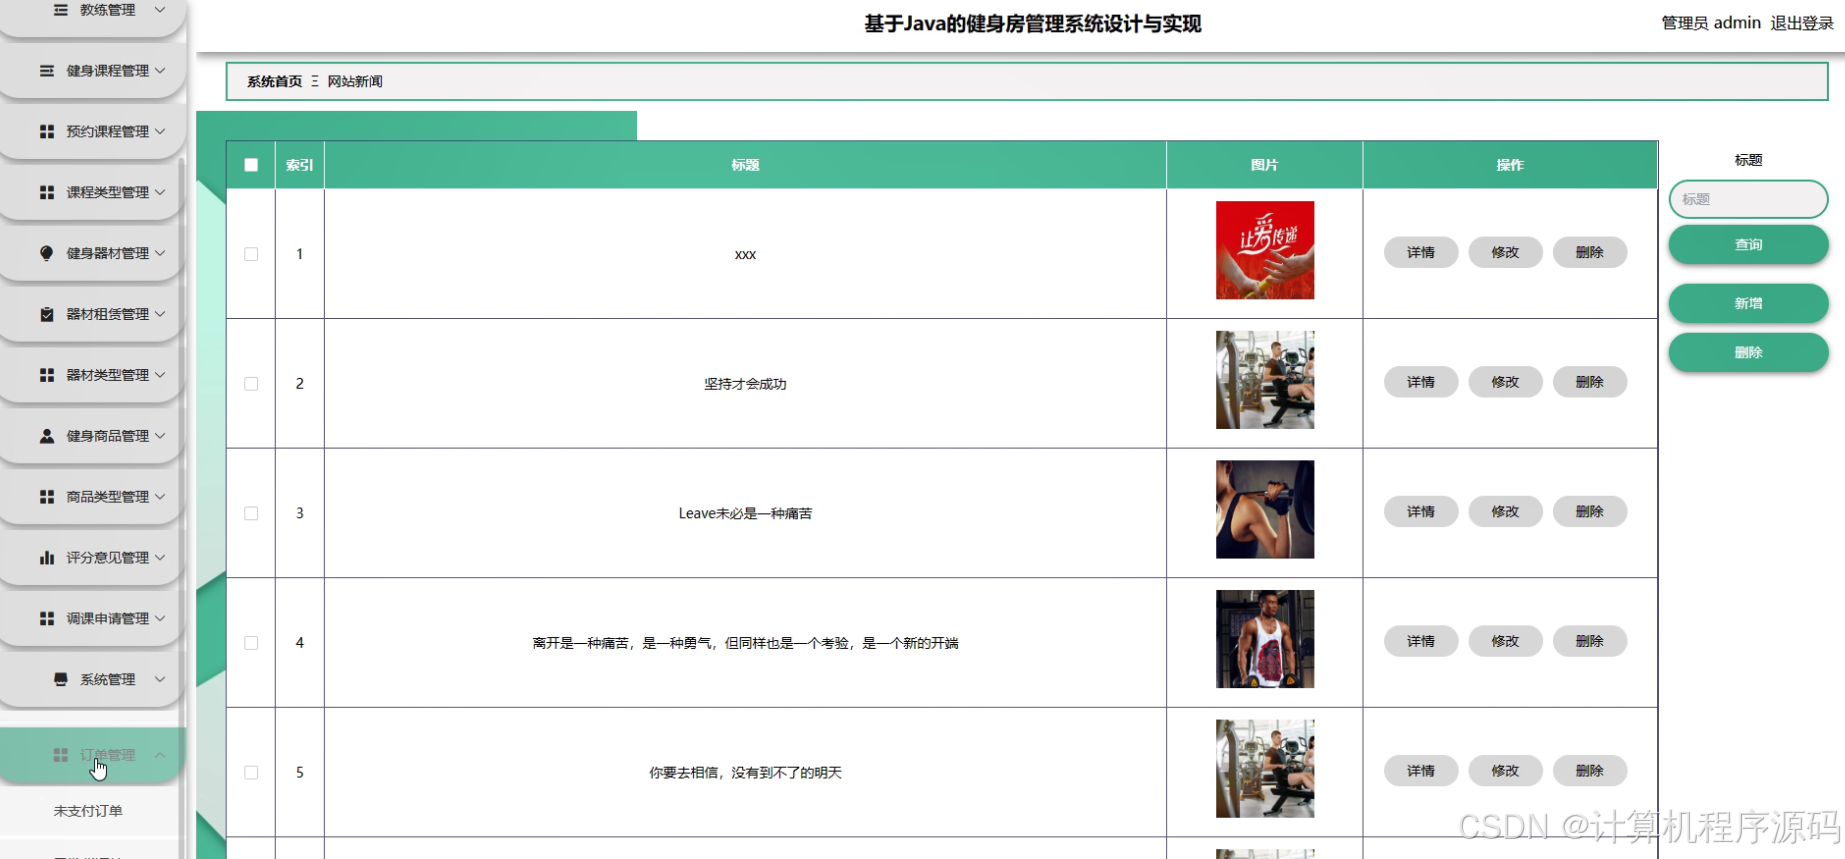Expand the 系统管理 chevron
Image resolution: width=1845 pixels, height=859 pixels.
point(160,680)
